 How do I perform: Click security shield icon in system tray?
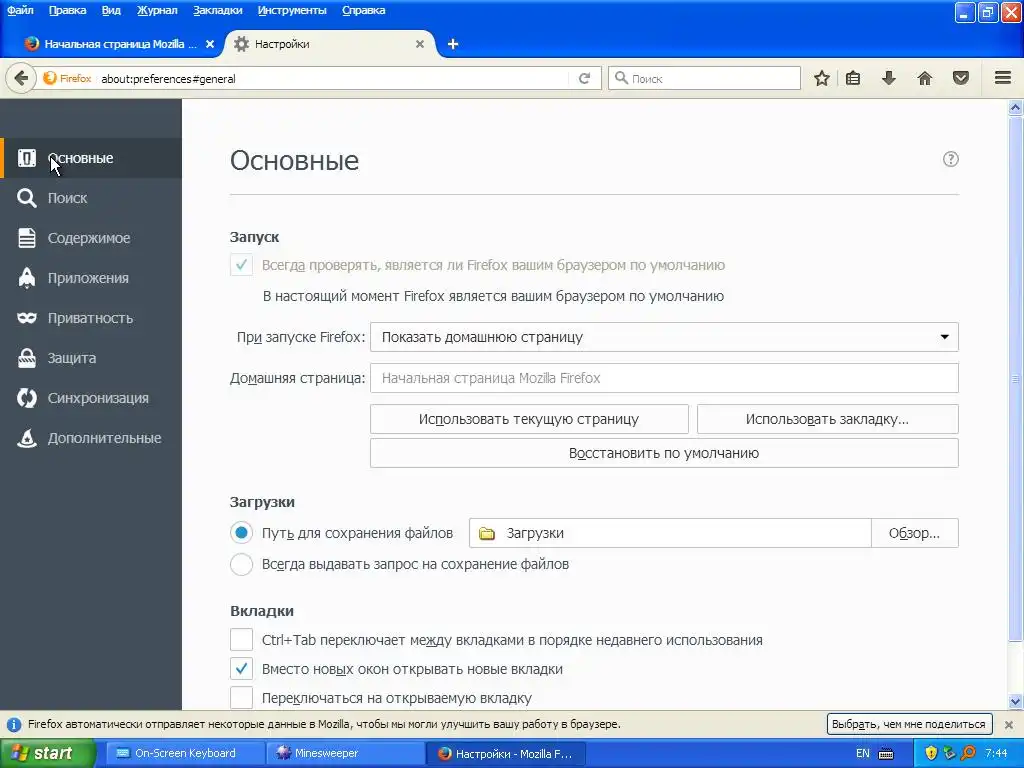click(931, 754)
